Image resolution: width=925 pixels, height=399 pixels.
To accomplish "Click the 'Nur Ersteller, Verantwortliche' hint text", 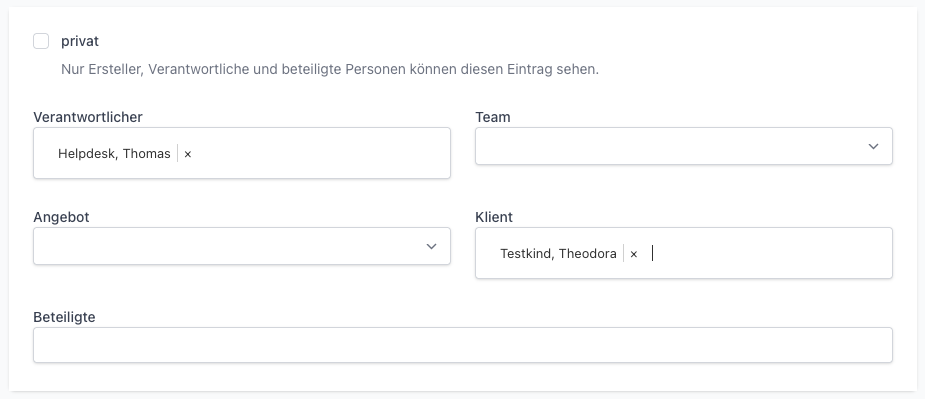I will pos(330,70).
